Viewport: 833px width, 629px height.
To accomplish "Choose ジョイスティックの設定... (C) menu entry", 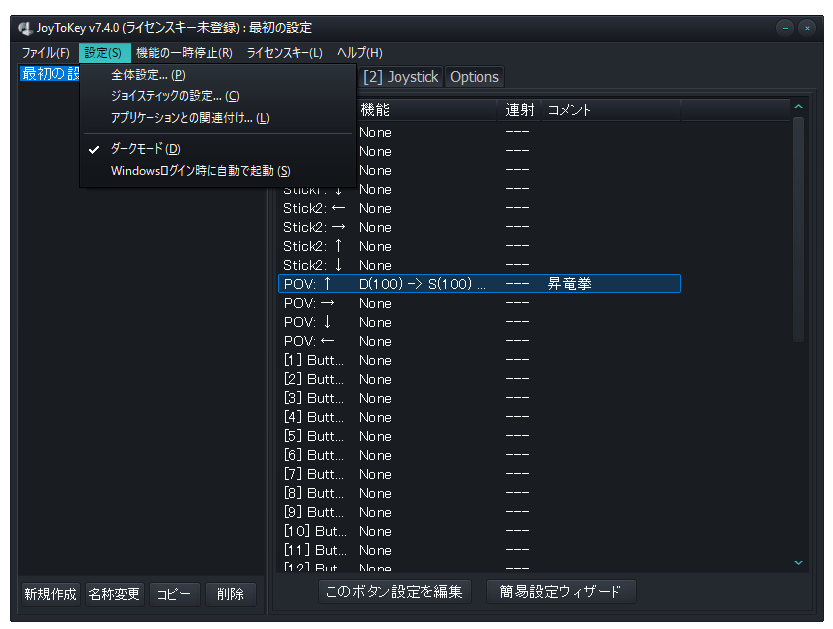I will tap(218, 96).
